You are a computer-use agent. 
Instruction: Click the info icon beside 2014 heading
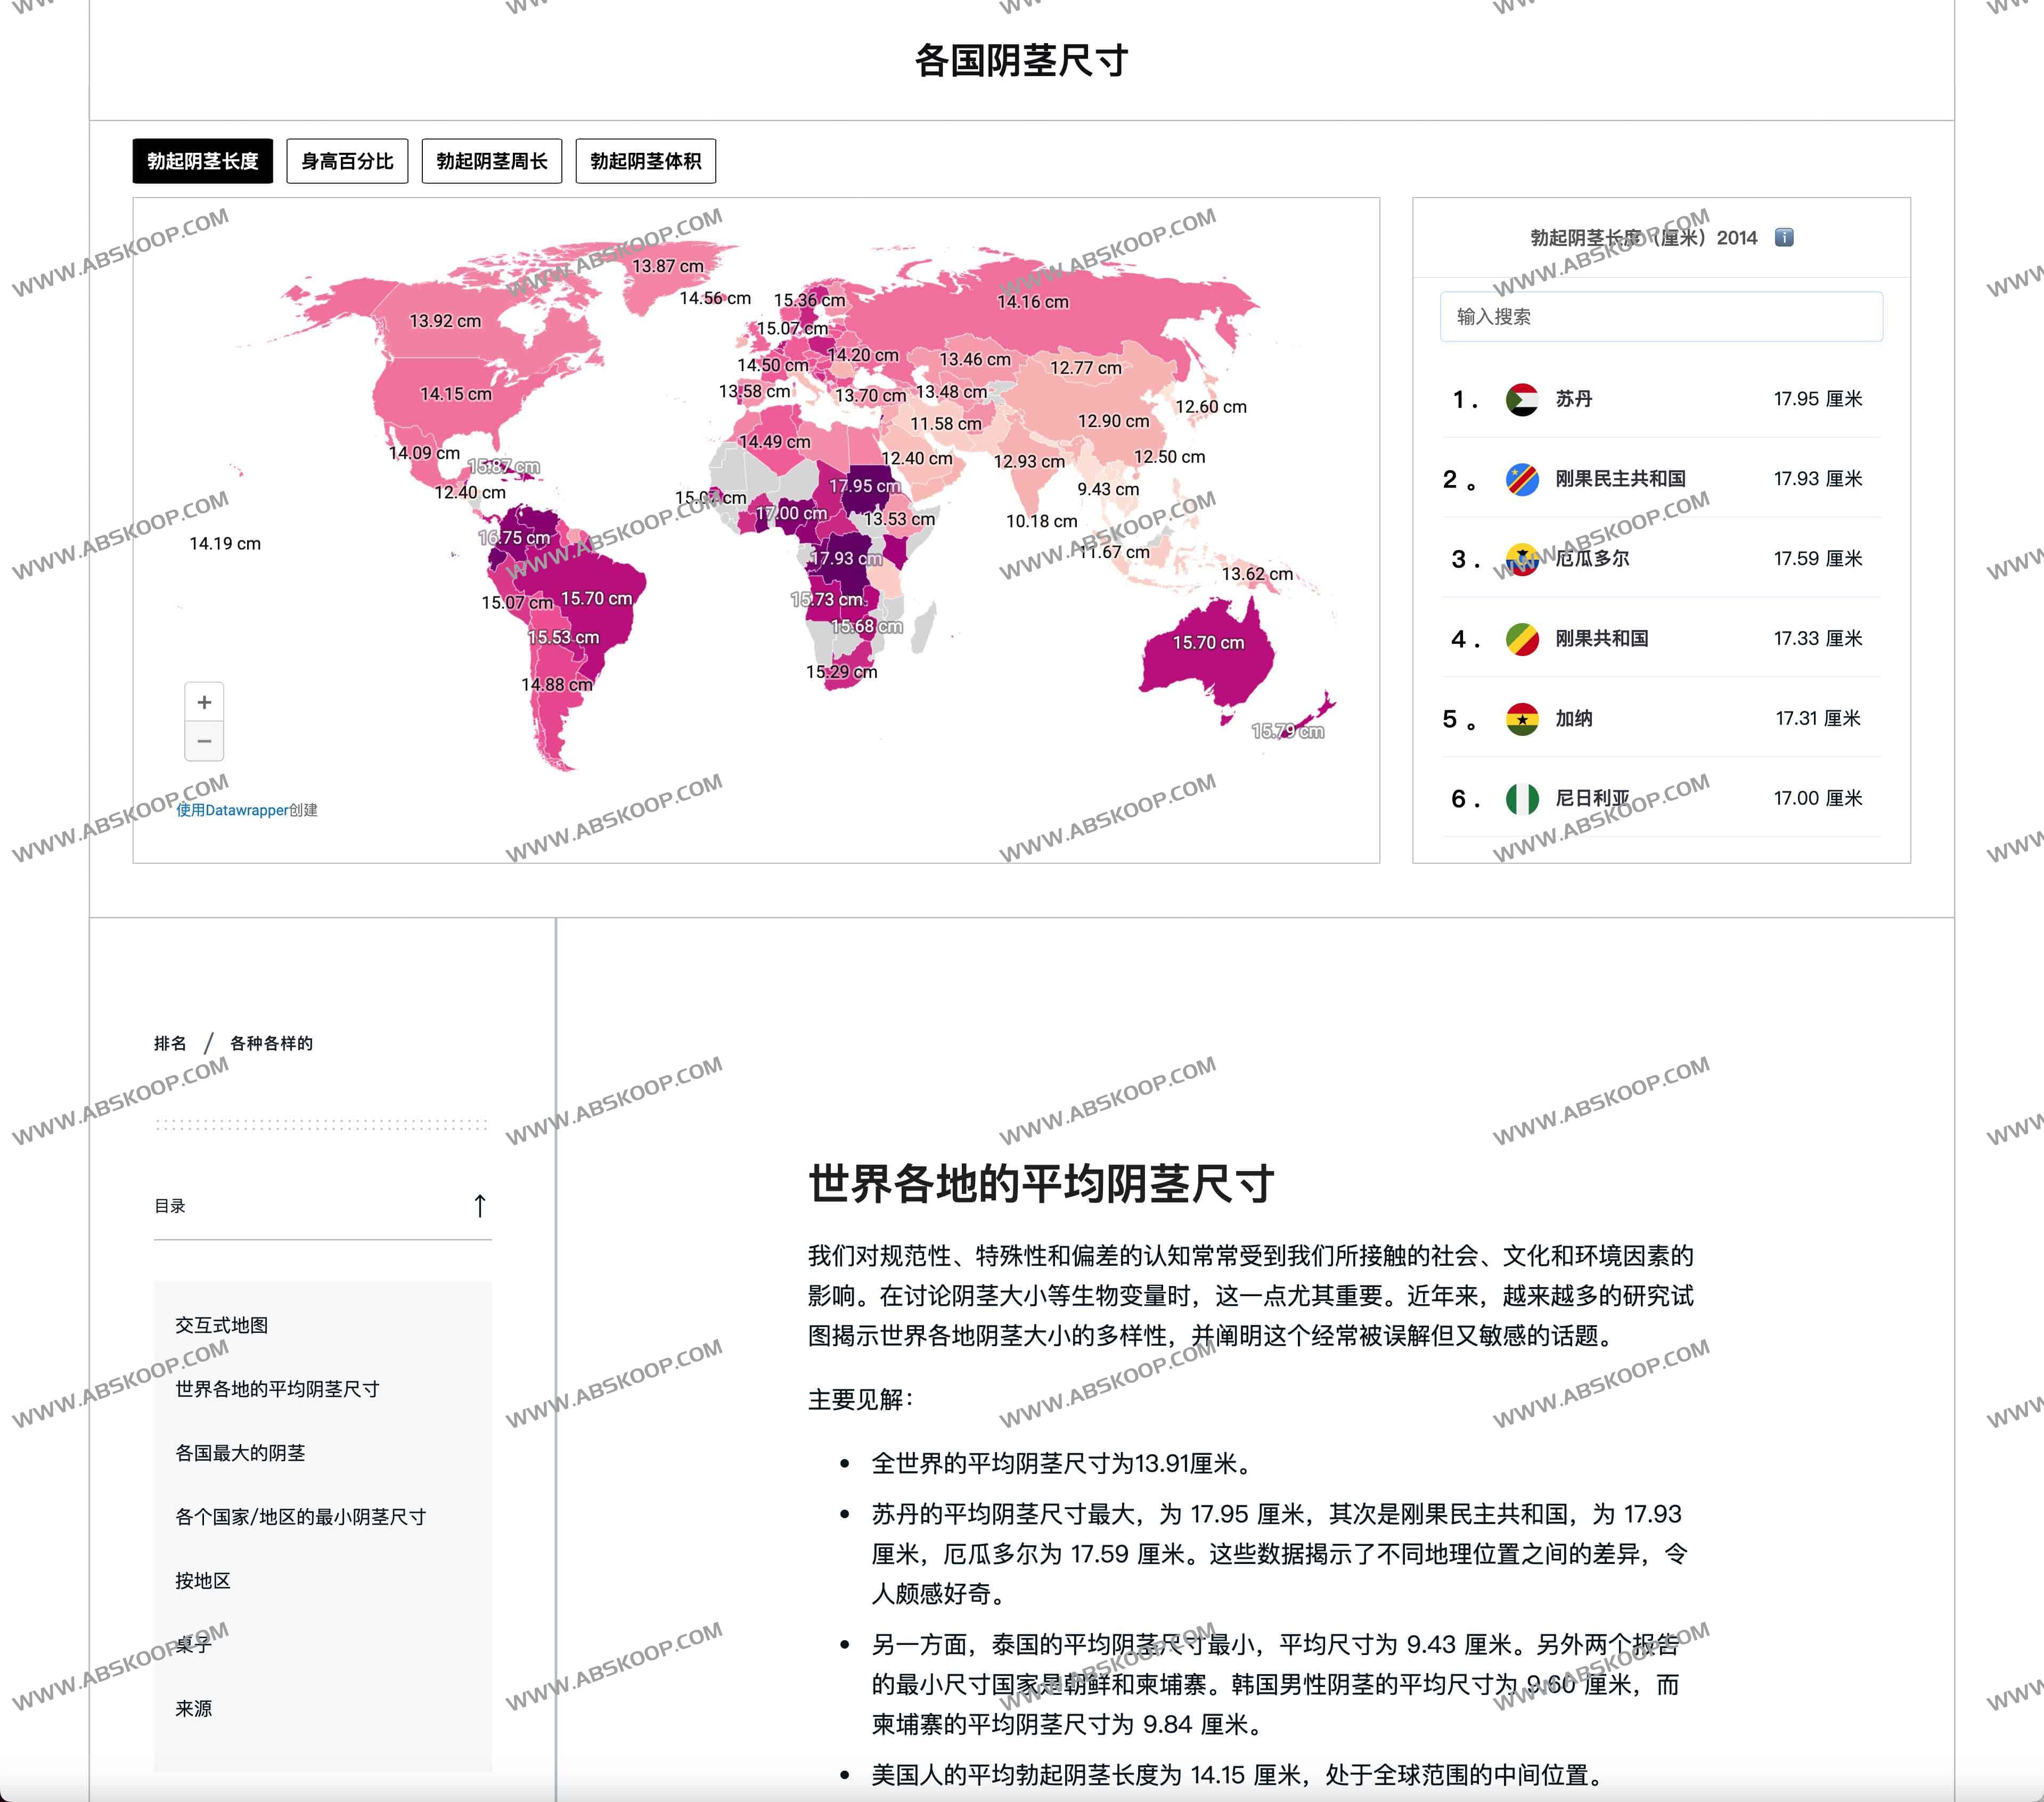(1783, 237)
